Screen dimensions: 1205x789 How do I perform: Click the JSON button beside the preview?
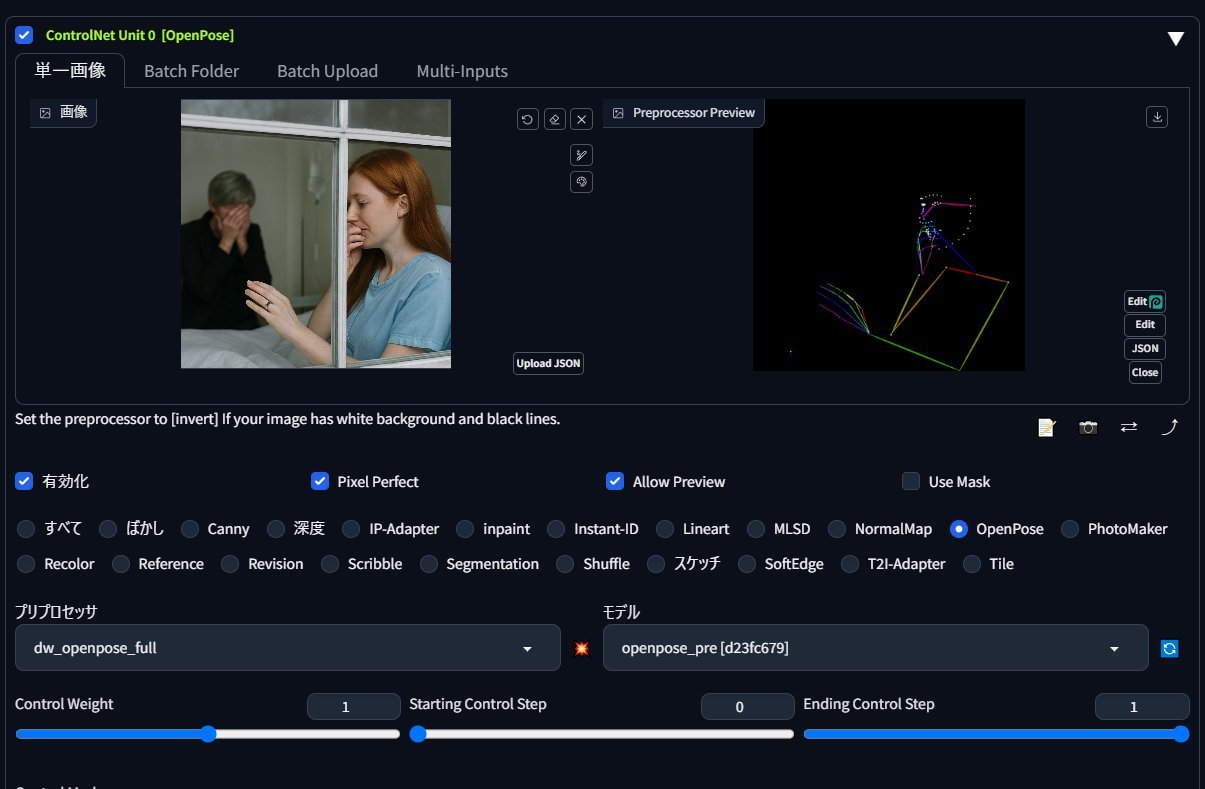(1145, 349)
